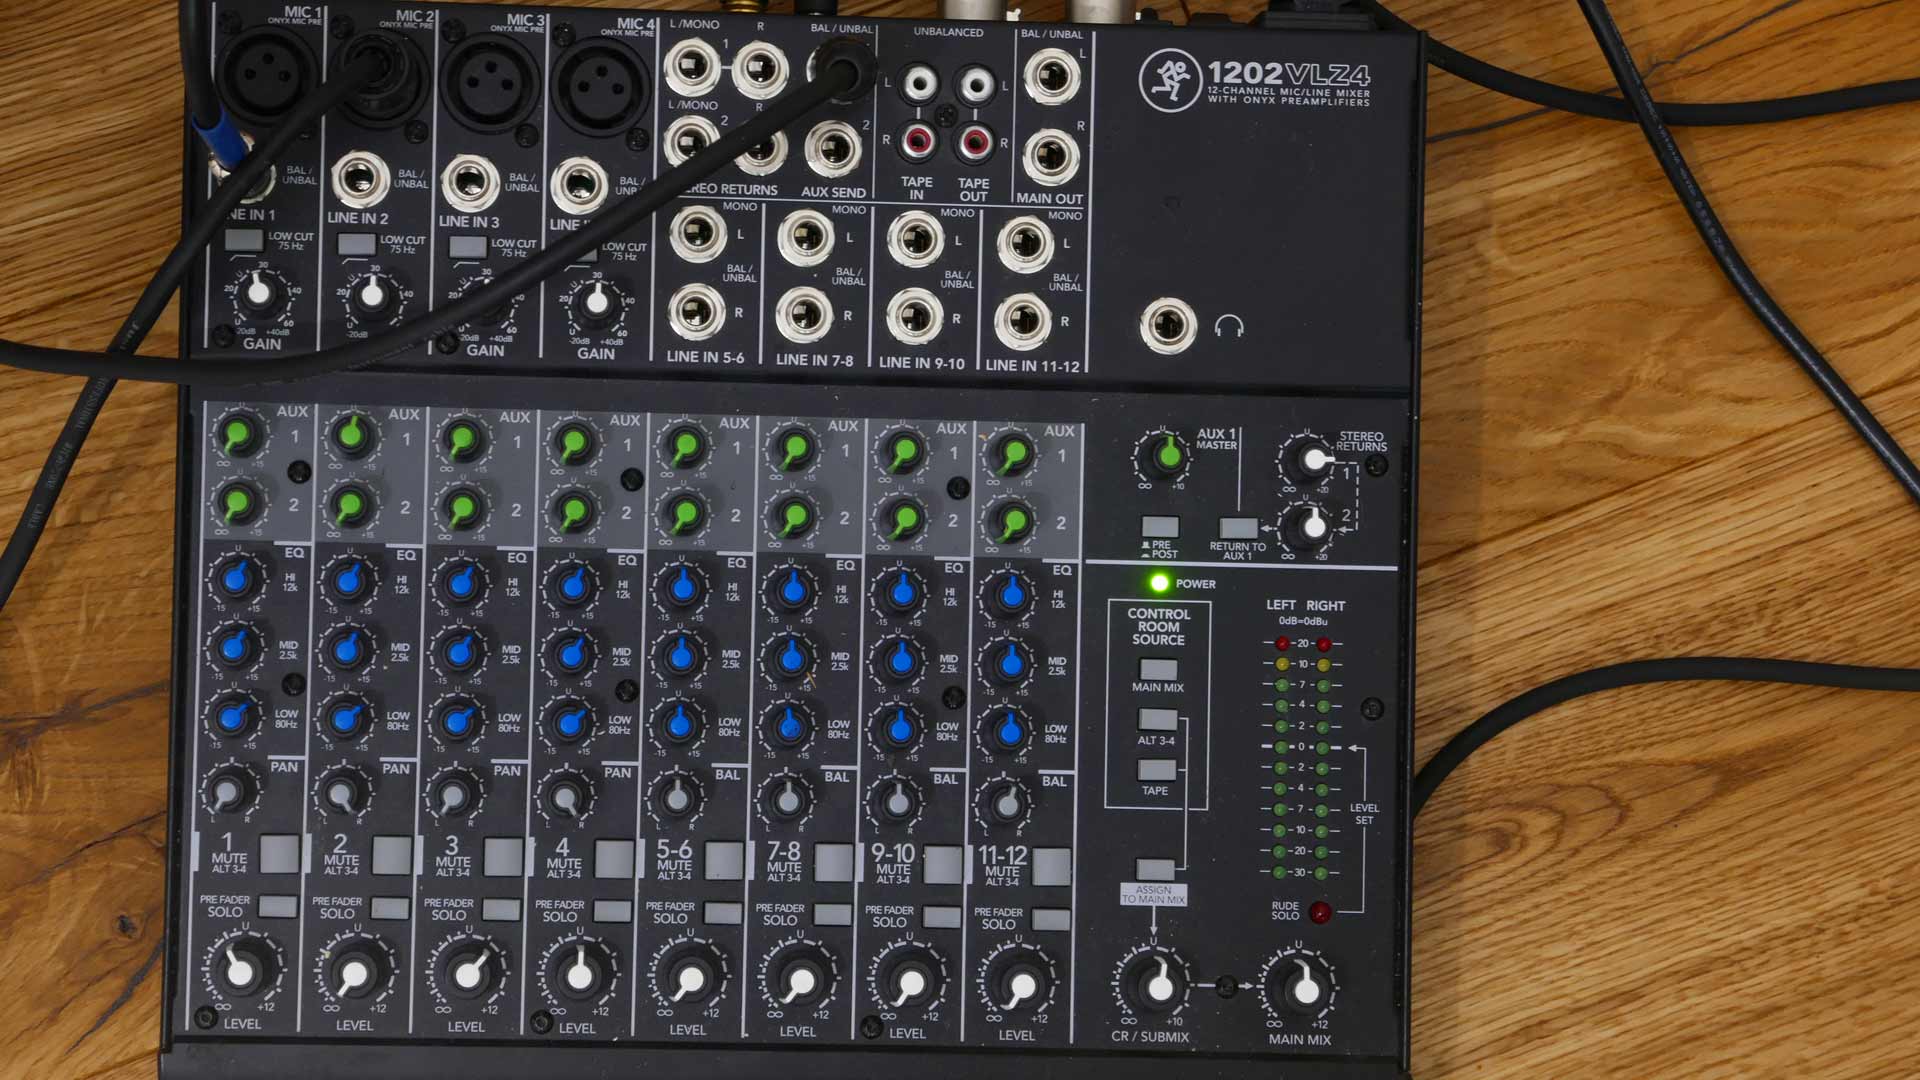This screenshot has width=1920, height=1080.
Task: Click the LEVEL SET label by the meters
Action: tap(1364, 814)
